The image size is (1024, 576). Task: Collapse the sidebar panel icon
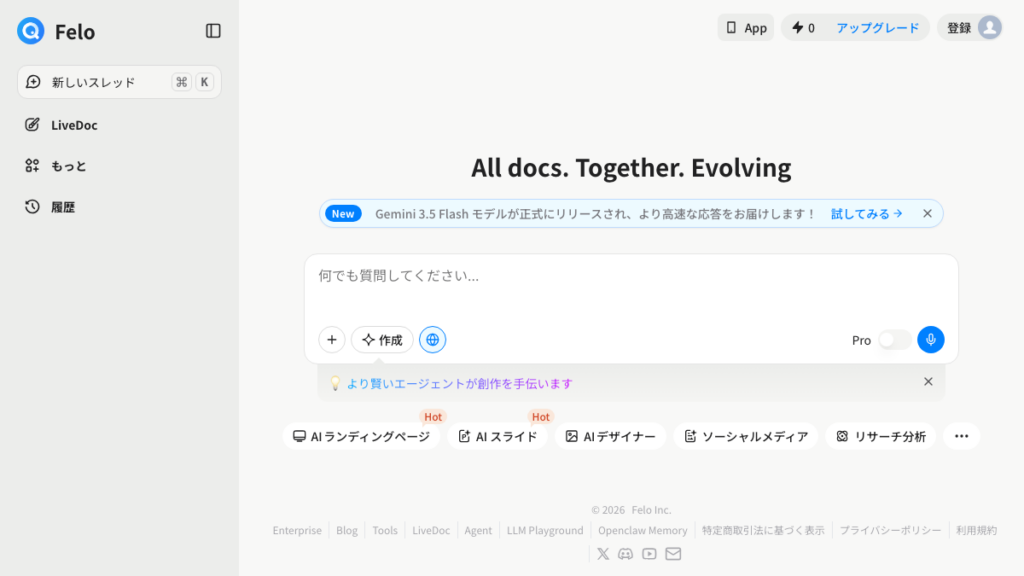click(213, 31)
